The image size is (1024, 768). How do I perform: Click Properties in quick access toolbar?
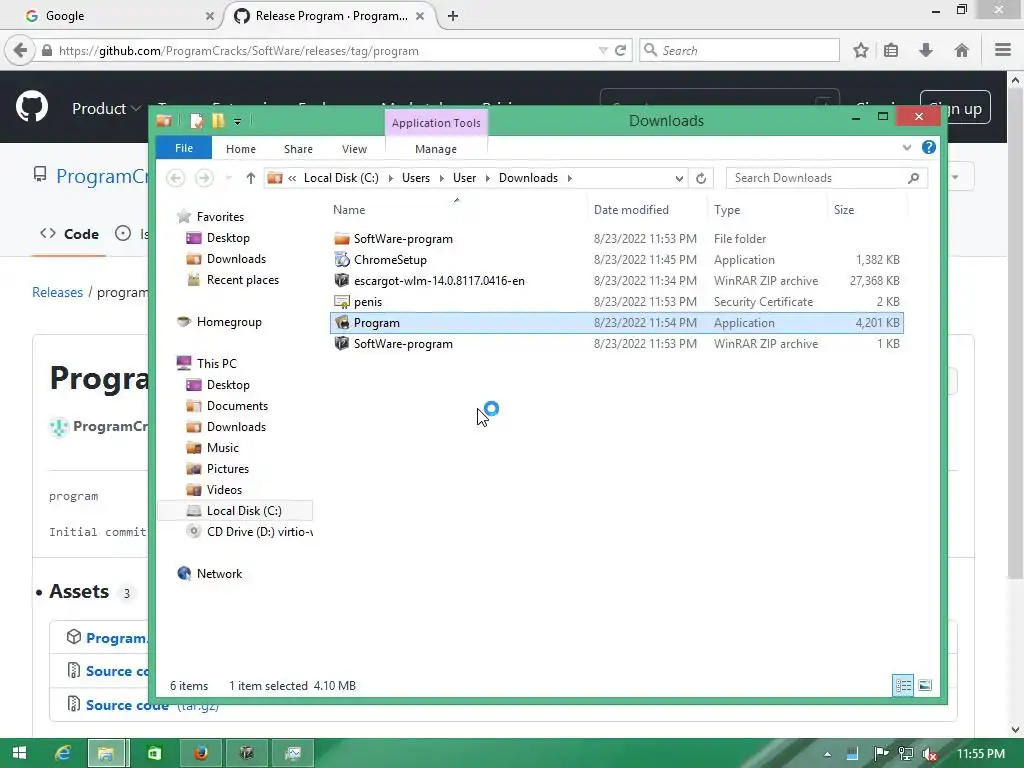[x=197, y=121]
